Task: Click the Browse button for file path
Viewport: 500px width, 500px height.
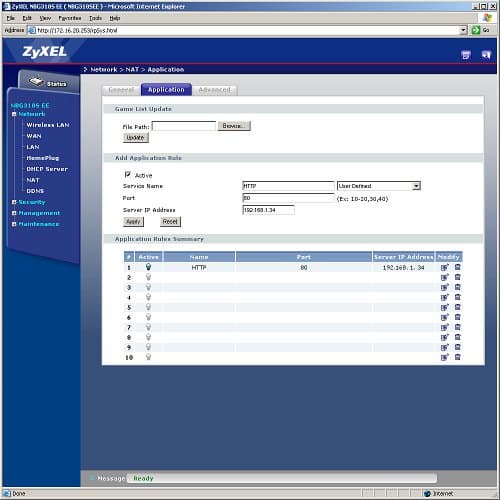Action: point(234,126)
